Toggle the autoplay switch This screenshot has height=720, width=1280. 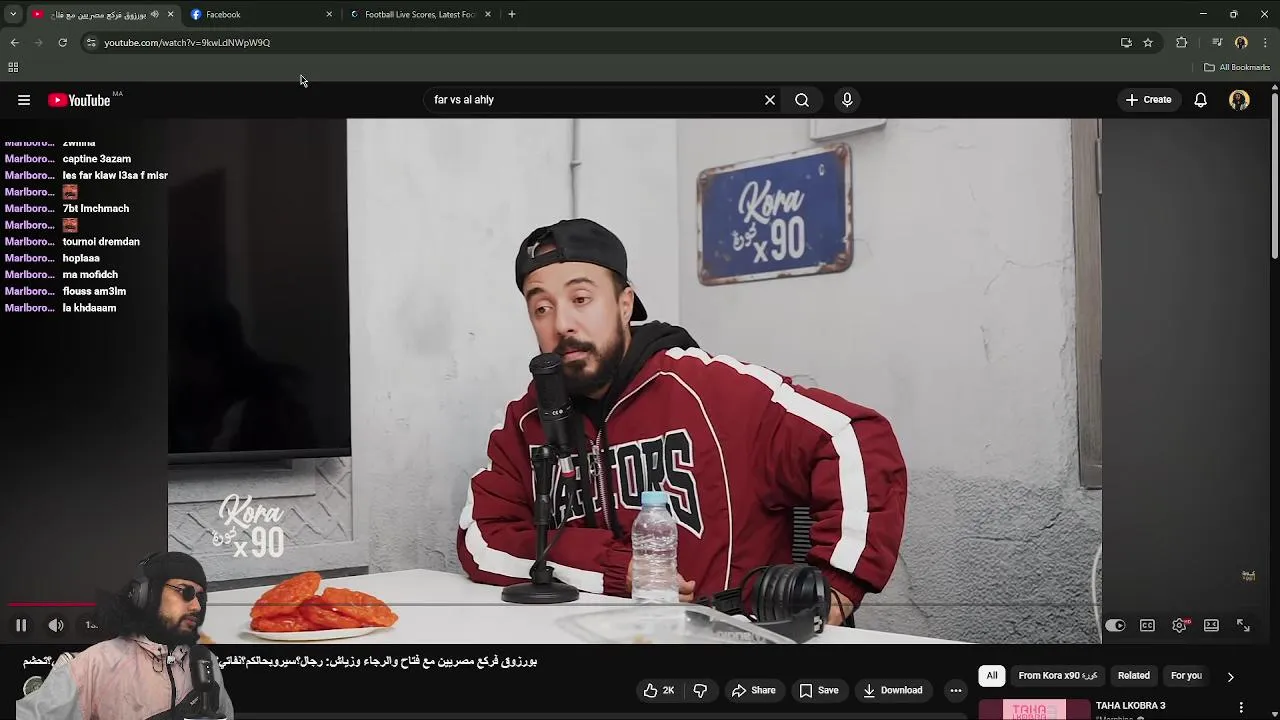[x=1115, y=625]
